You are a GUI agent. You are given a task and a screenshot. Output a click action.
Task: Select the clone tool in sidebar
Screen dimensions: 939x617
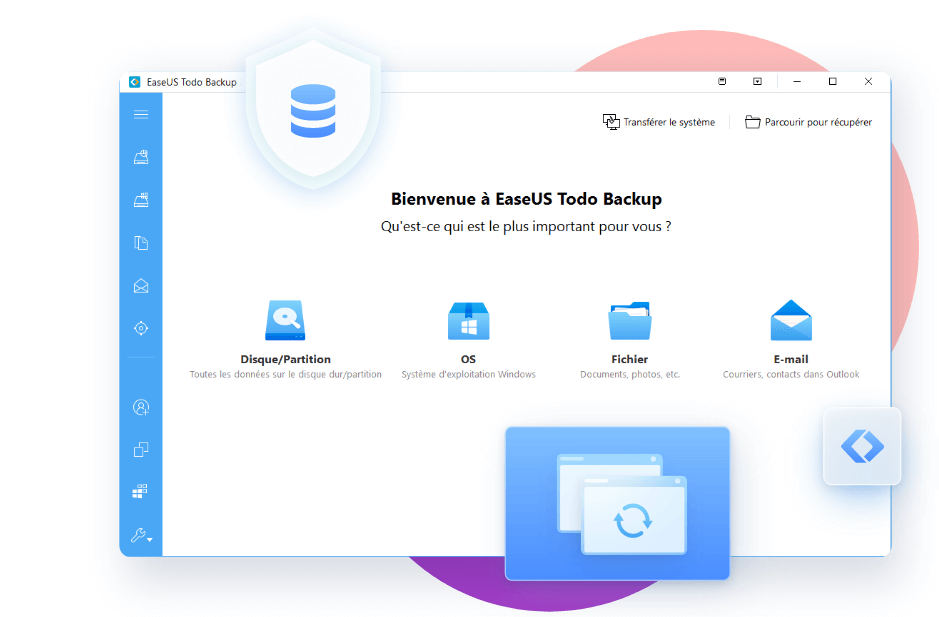pos(141,450)
